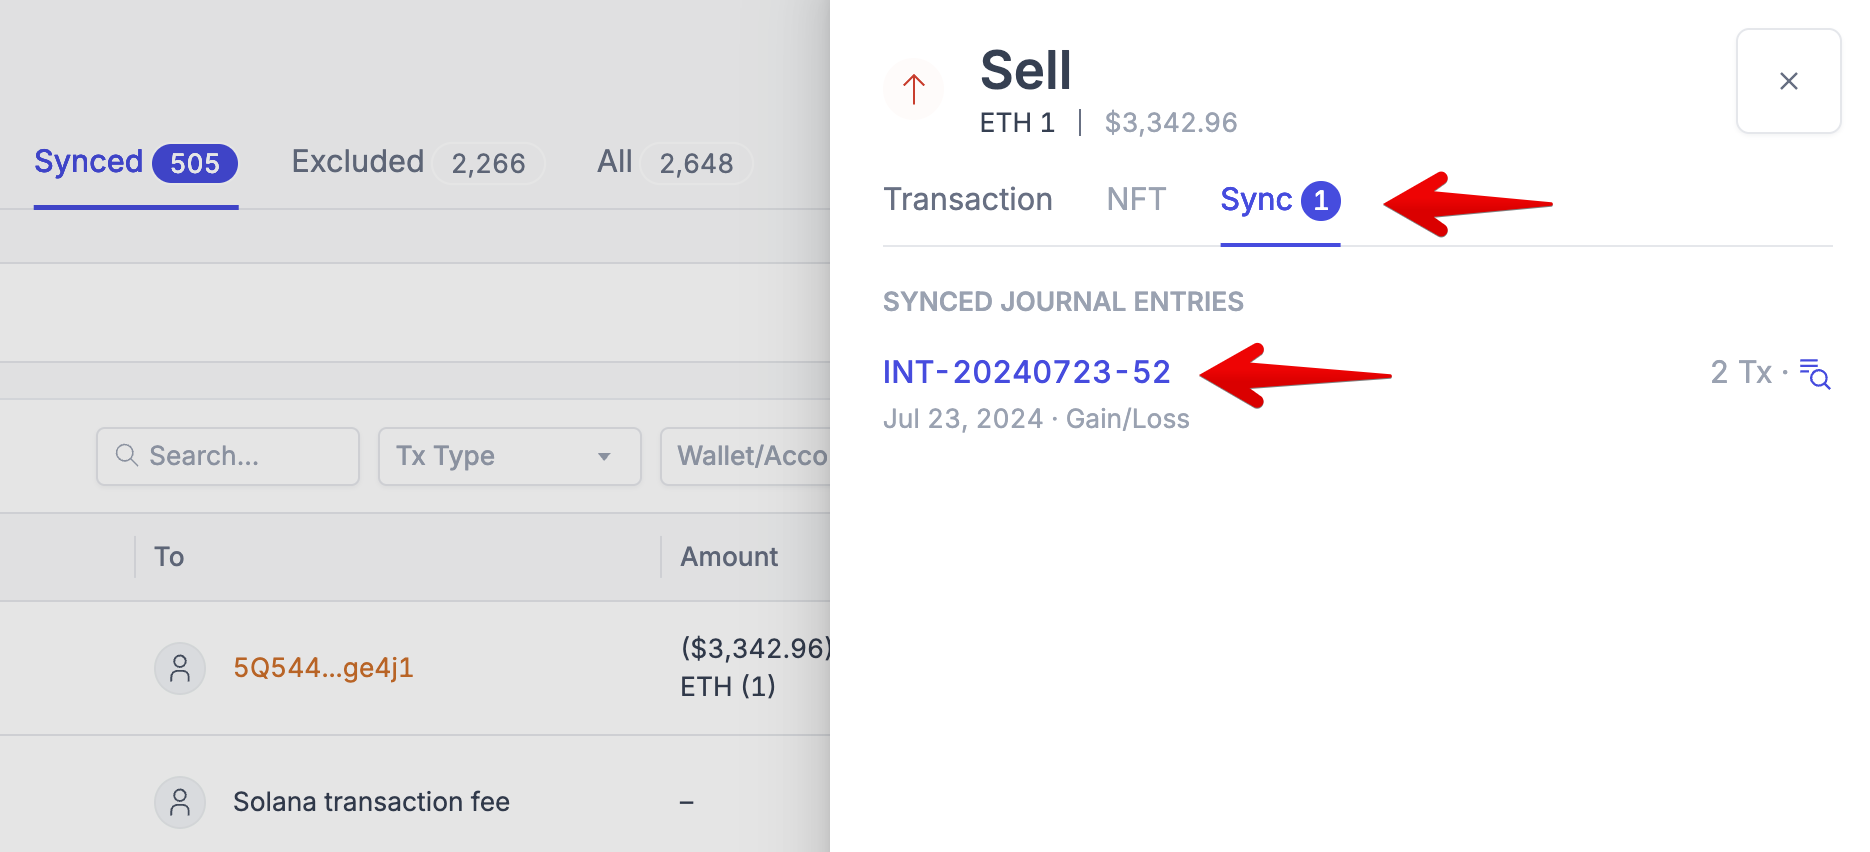Click the Amount column header
1870x852 pixels.
729,557
